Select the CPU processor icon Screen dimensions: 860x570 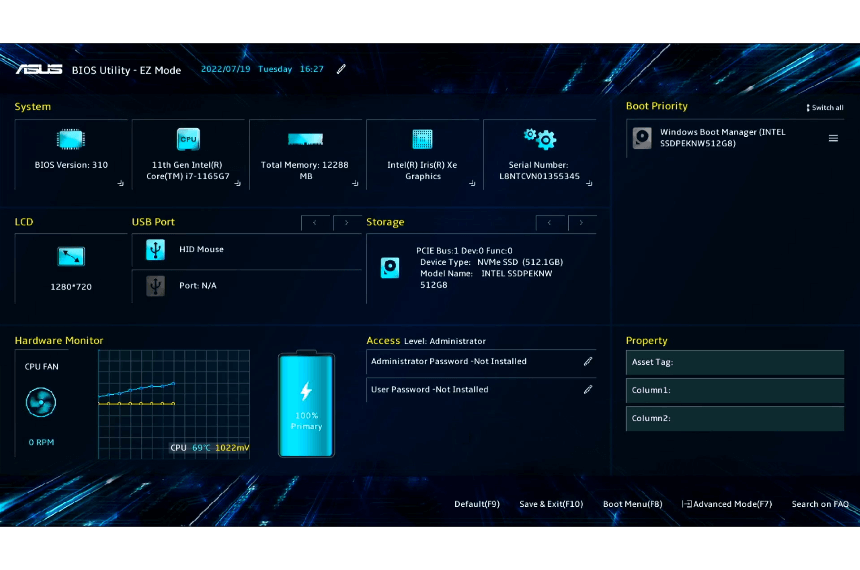click(x=188, y=139)
